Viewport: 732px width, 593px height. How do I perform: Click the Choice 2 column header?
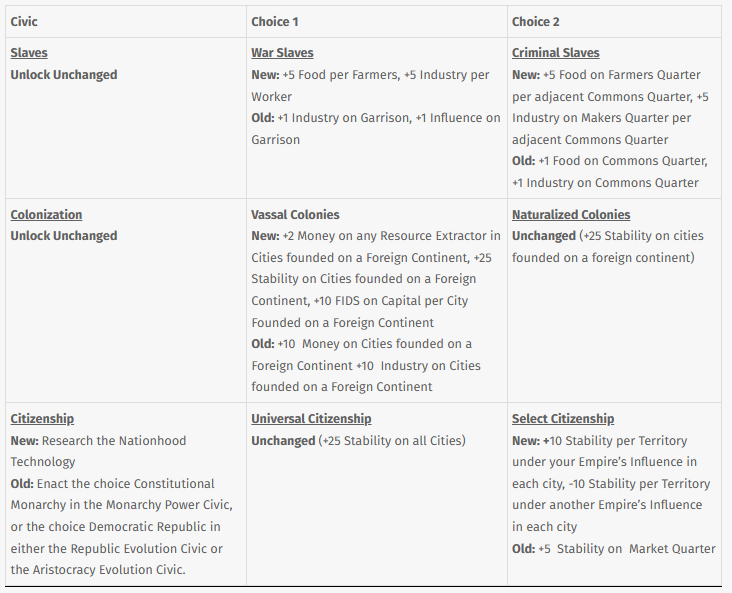pos(535,21)
